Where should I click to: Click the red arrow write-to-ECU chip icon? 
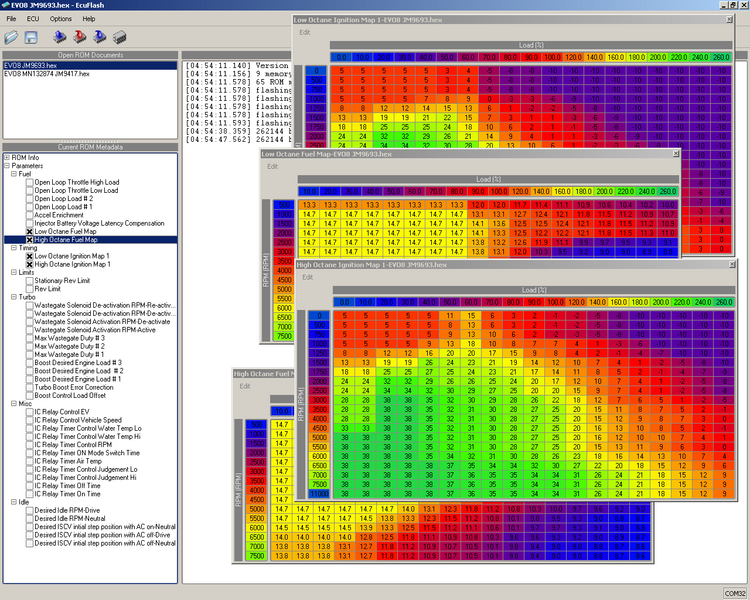click(x=81, y=37)
